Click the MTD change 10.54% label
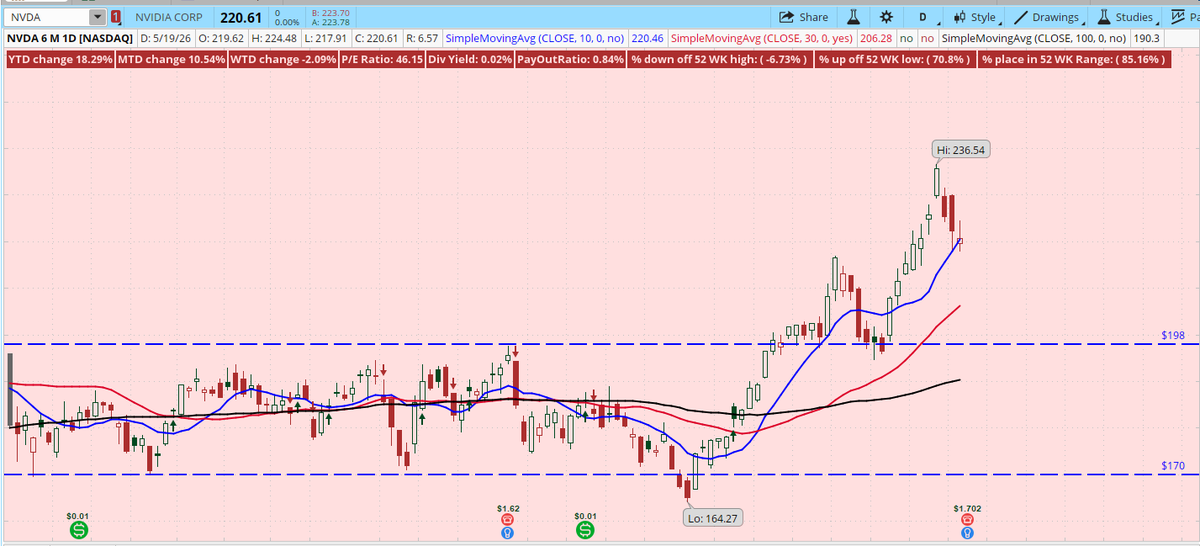 [x=171, y=60]
